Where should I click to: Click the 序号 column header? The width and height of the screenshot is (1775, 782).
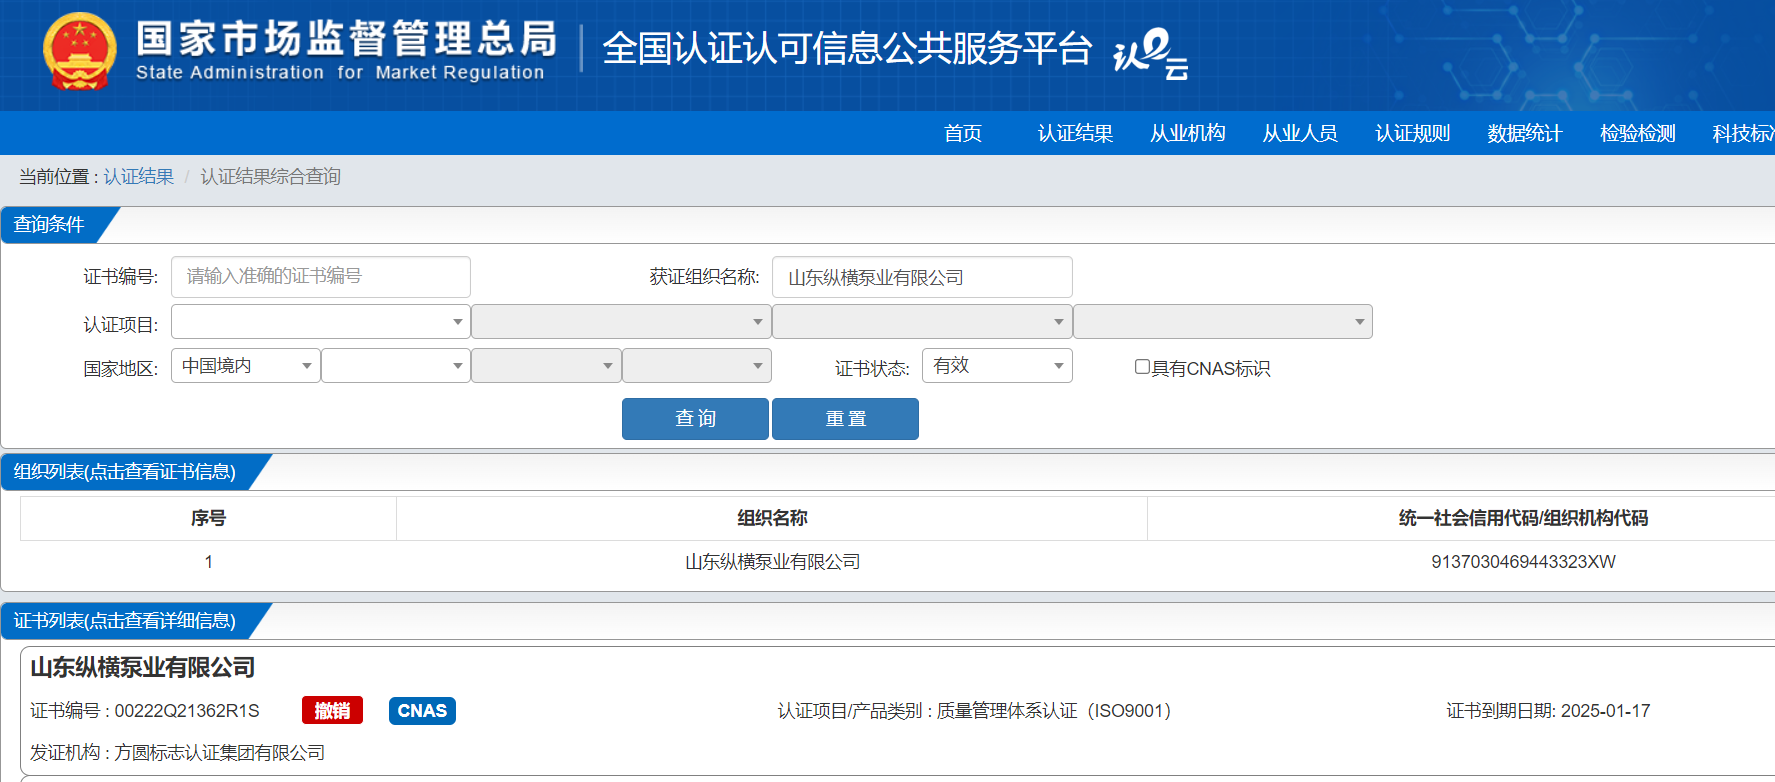click(x=208, y=518)
